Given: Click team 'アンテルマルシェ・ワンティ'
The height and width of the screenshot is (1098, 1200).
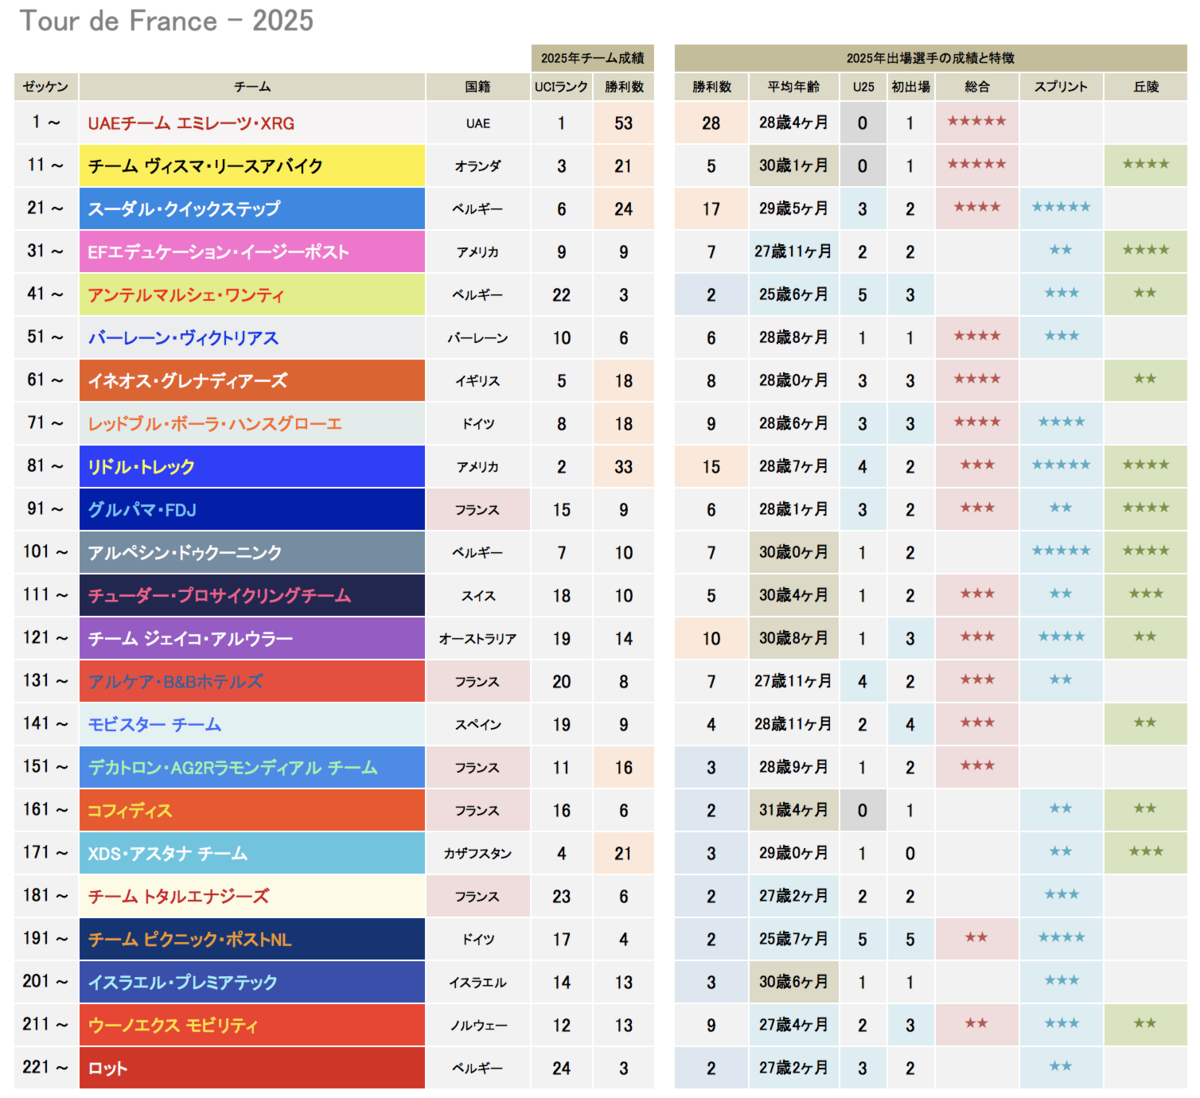Looking at the screenshot, I should point(252,295).
